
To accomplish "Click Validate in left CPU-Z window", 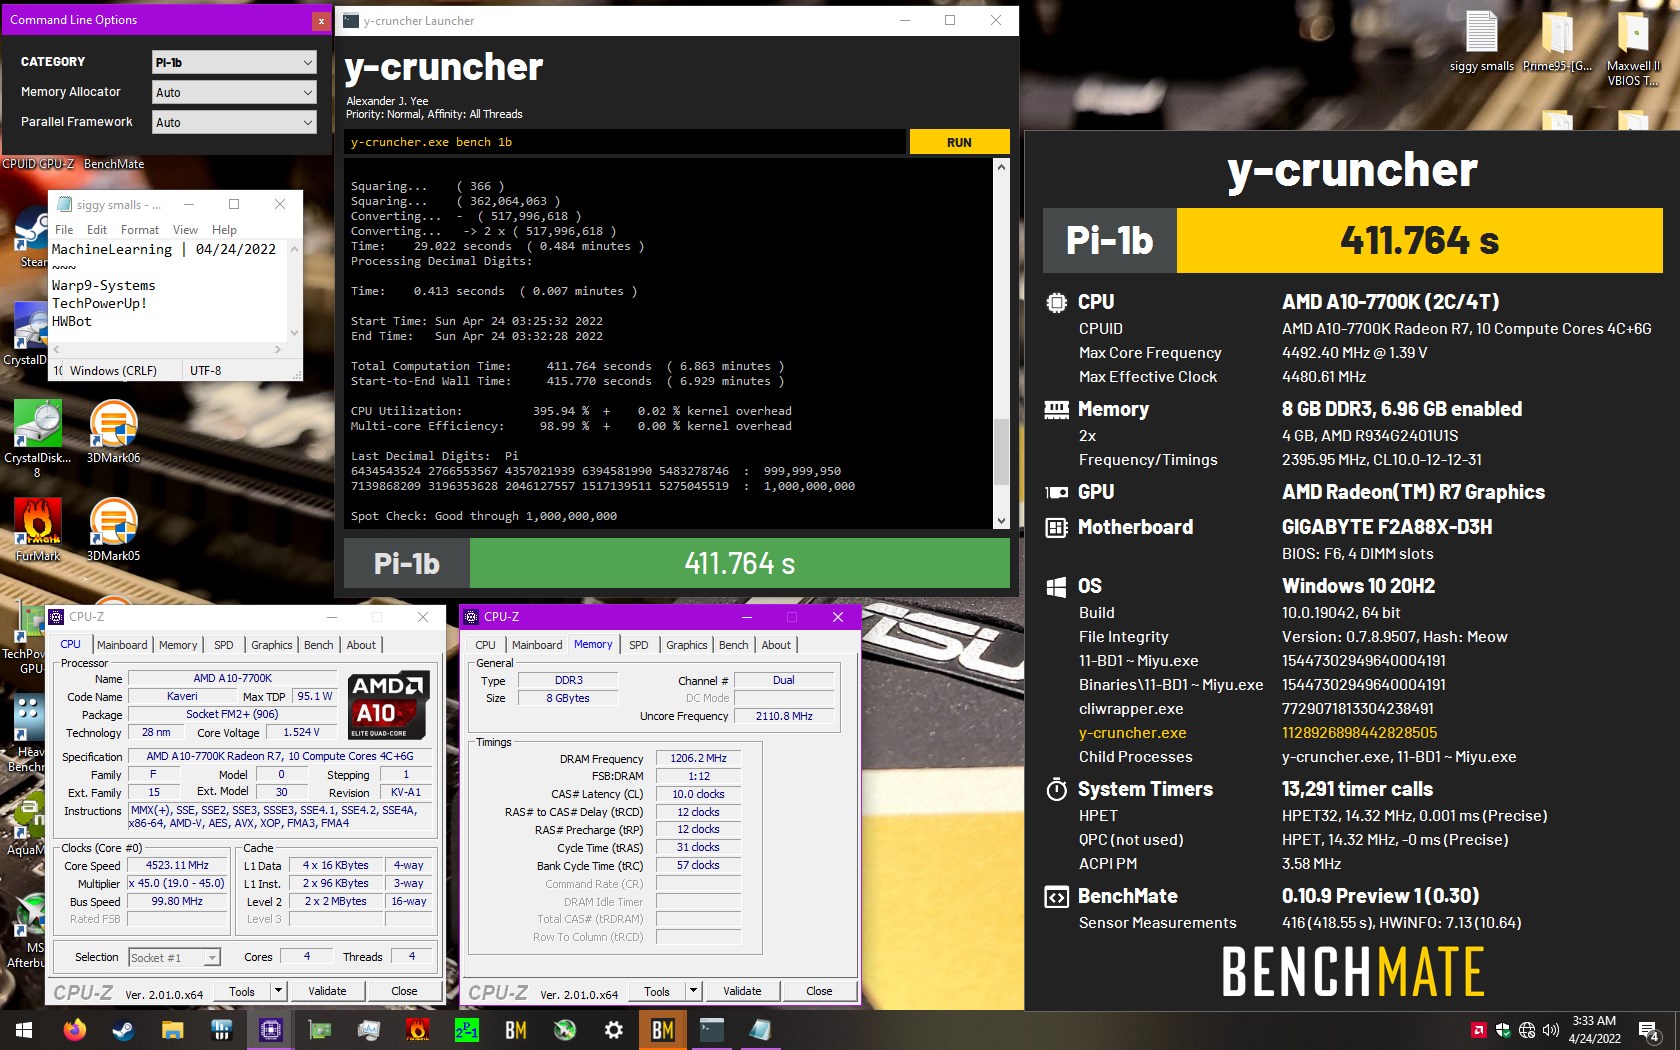I will pos(327,991).
